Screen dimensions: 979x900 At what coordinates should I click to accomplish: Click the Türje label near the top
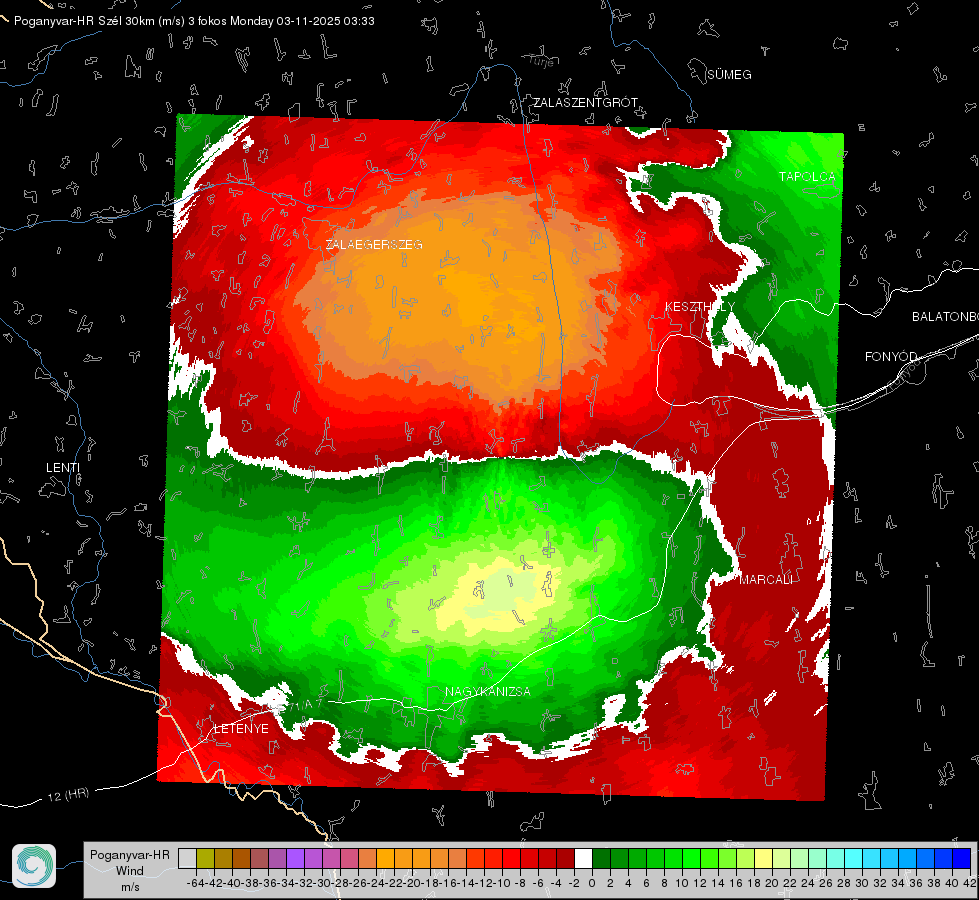click(x=541, y=61)
